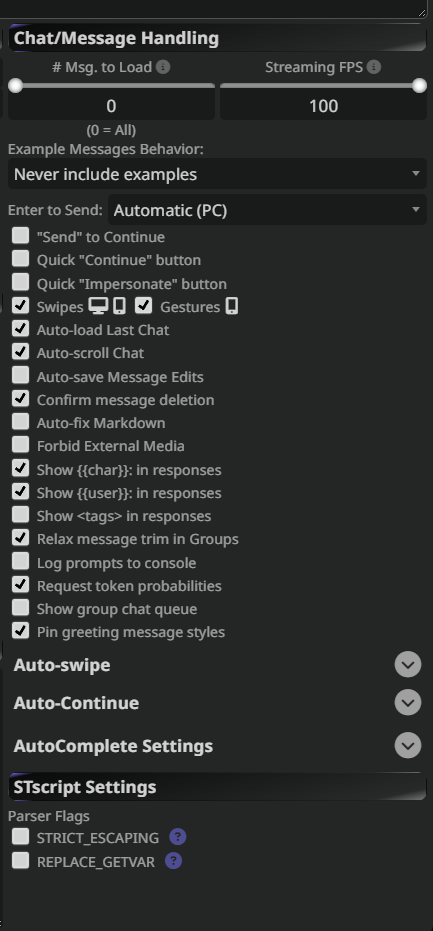Open Example Messages Behavior dropdown

[x=217, y=175]
